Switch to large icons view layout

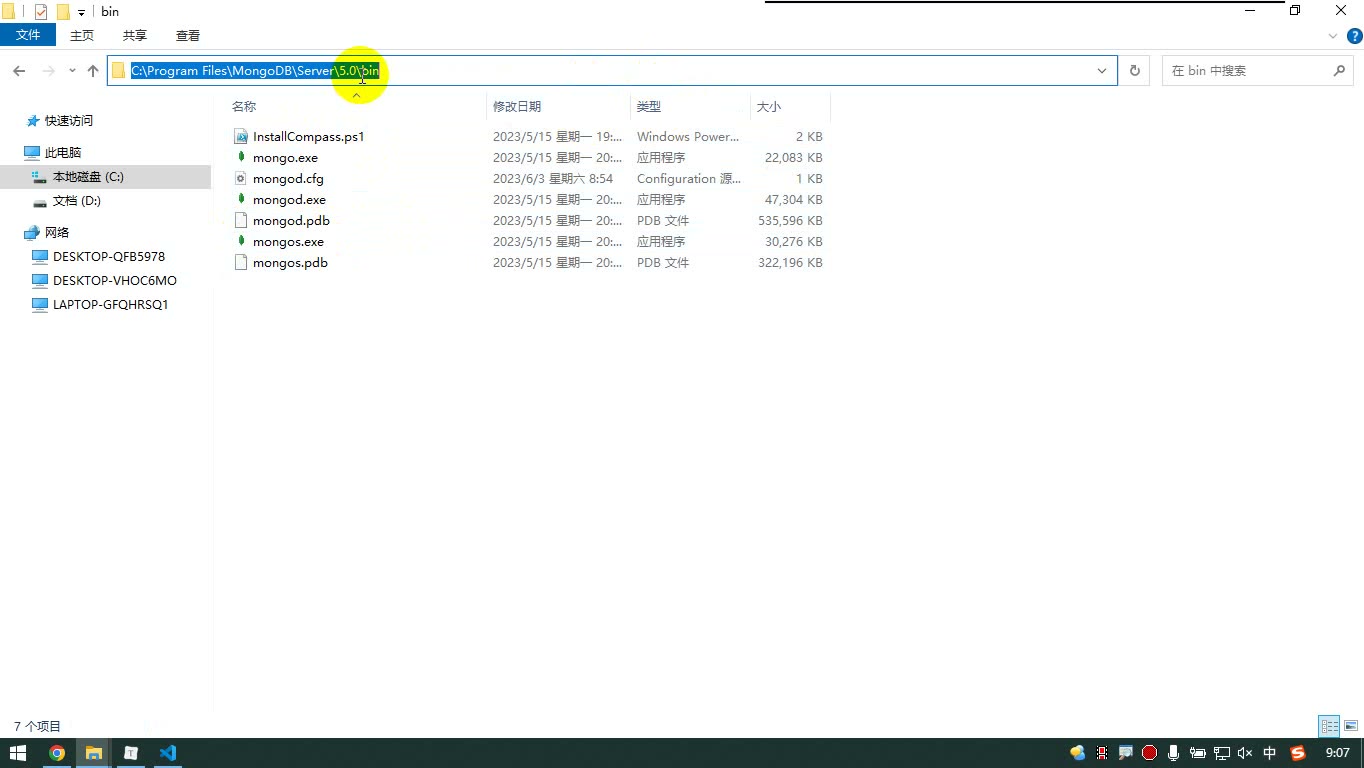coord(1351,726)
